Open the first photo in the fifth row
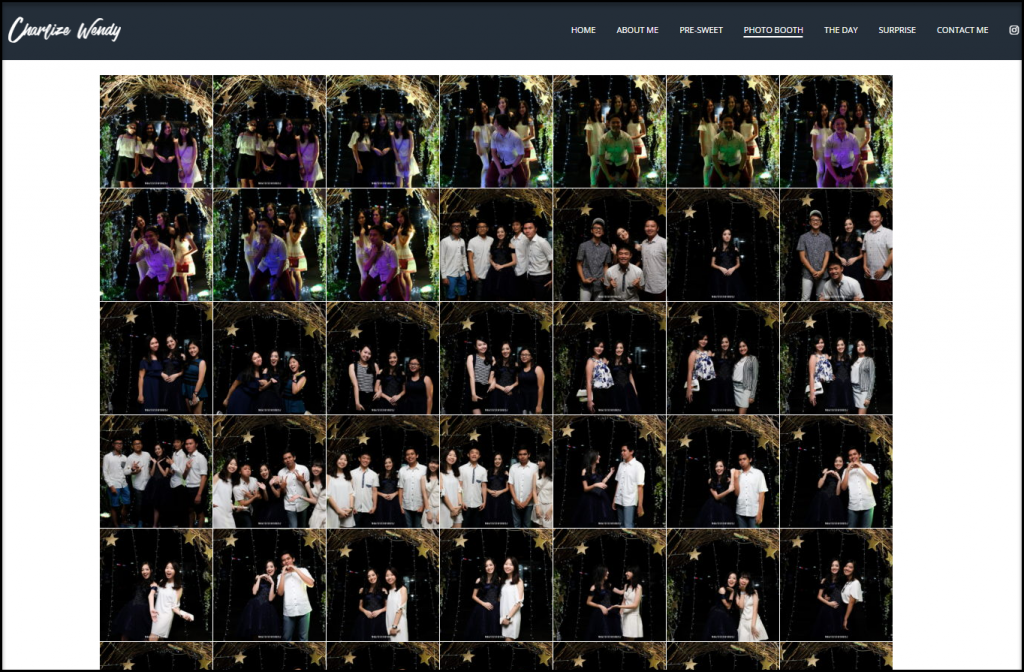The height and width of the screenshot is (672, 1024). click(x=156, y=585)
